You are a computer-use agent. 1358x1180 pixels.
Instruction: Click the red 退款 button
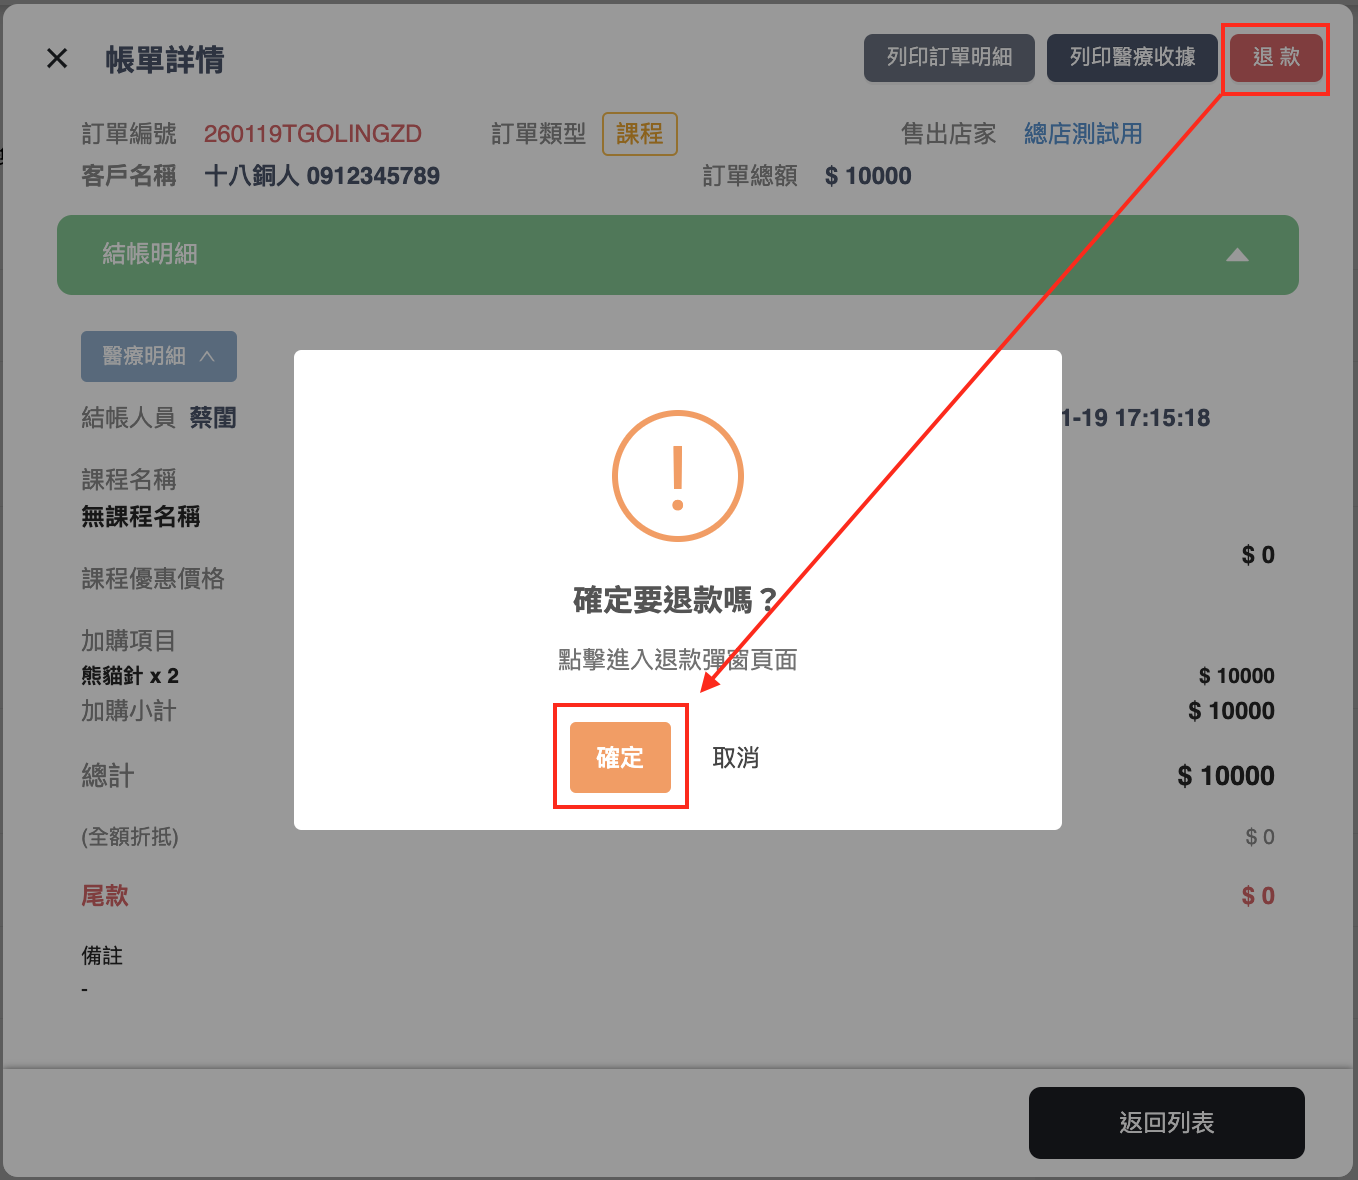tap(1276, 58)
